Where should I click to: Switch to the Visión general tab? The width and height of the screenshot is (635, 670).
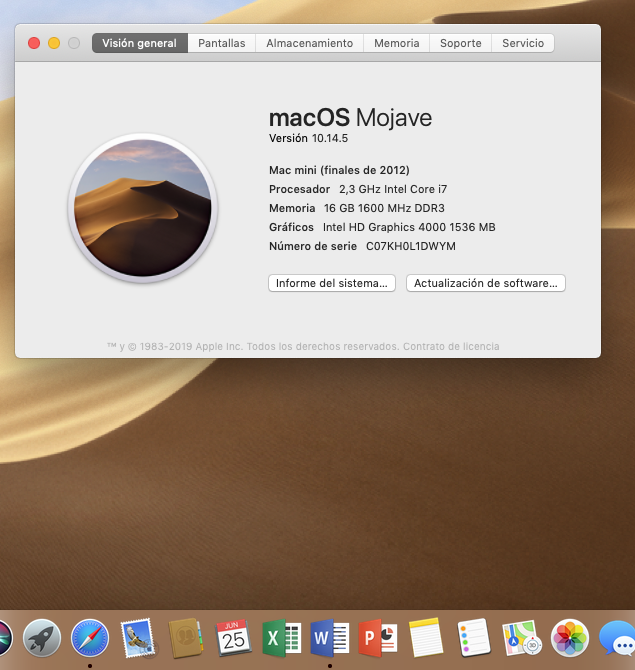[140, 43]
